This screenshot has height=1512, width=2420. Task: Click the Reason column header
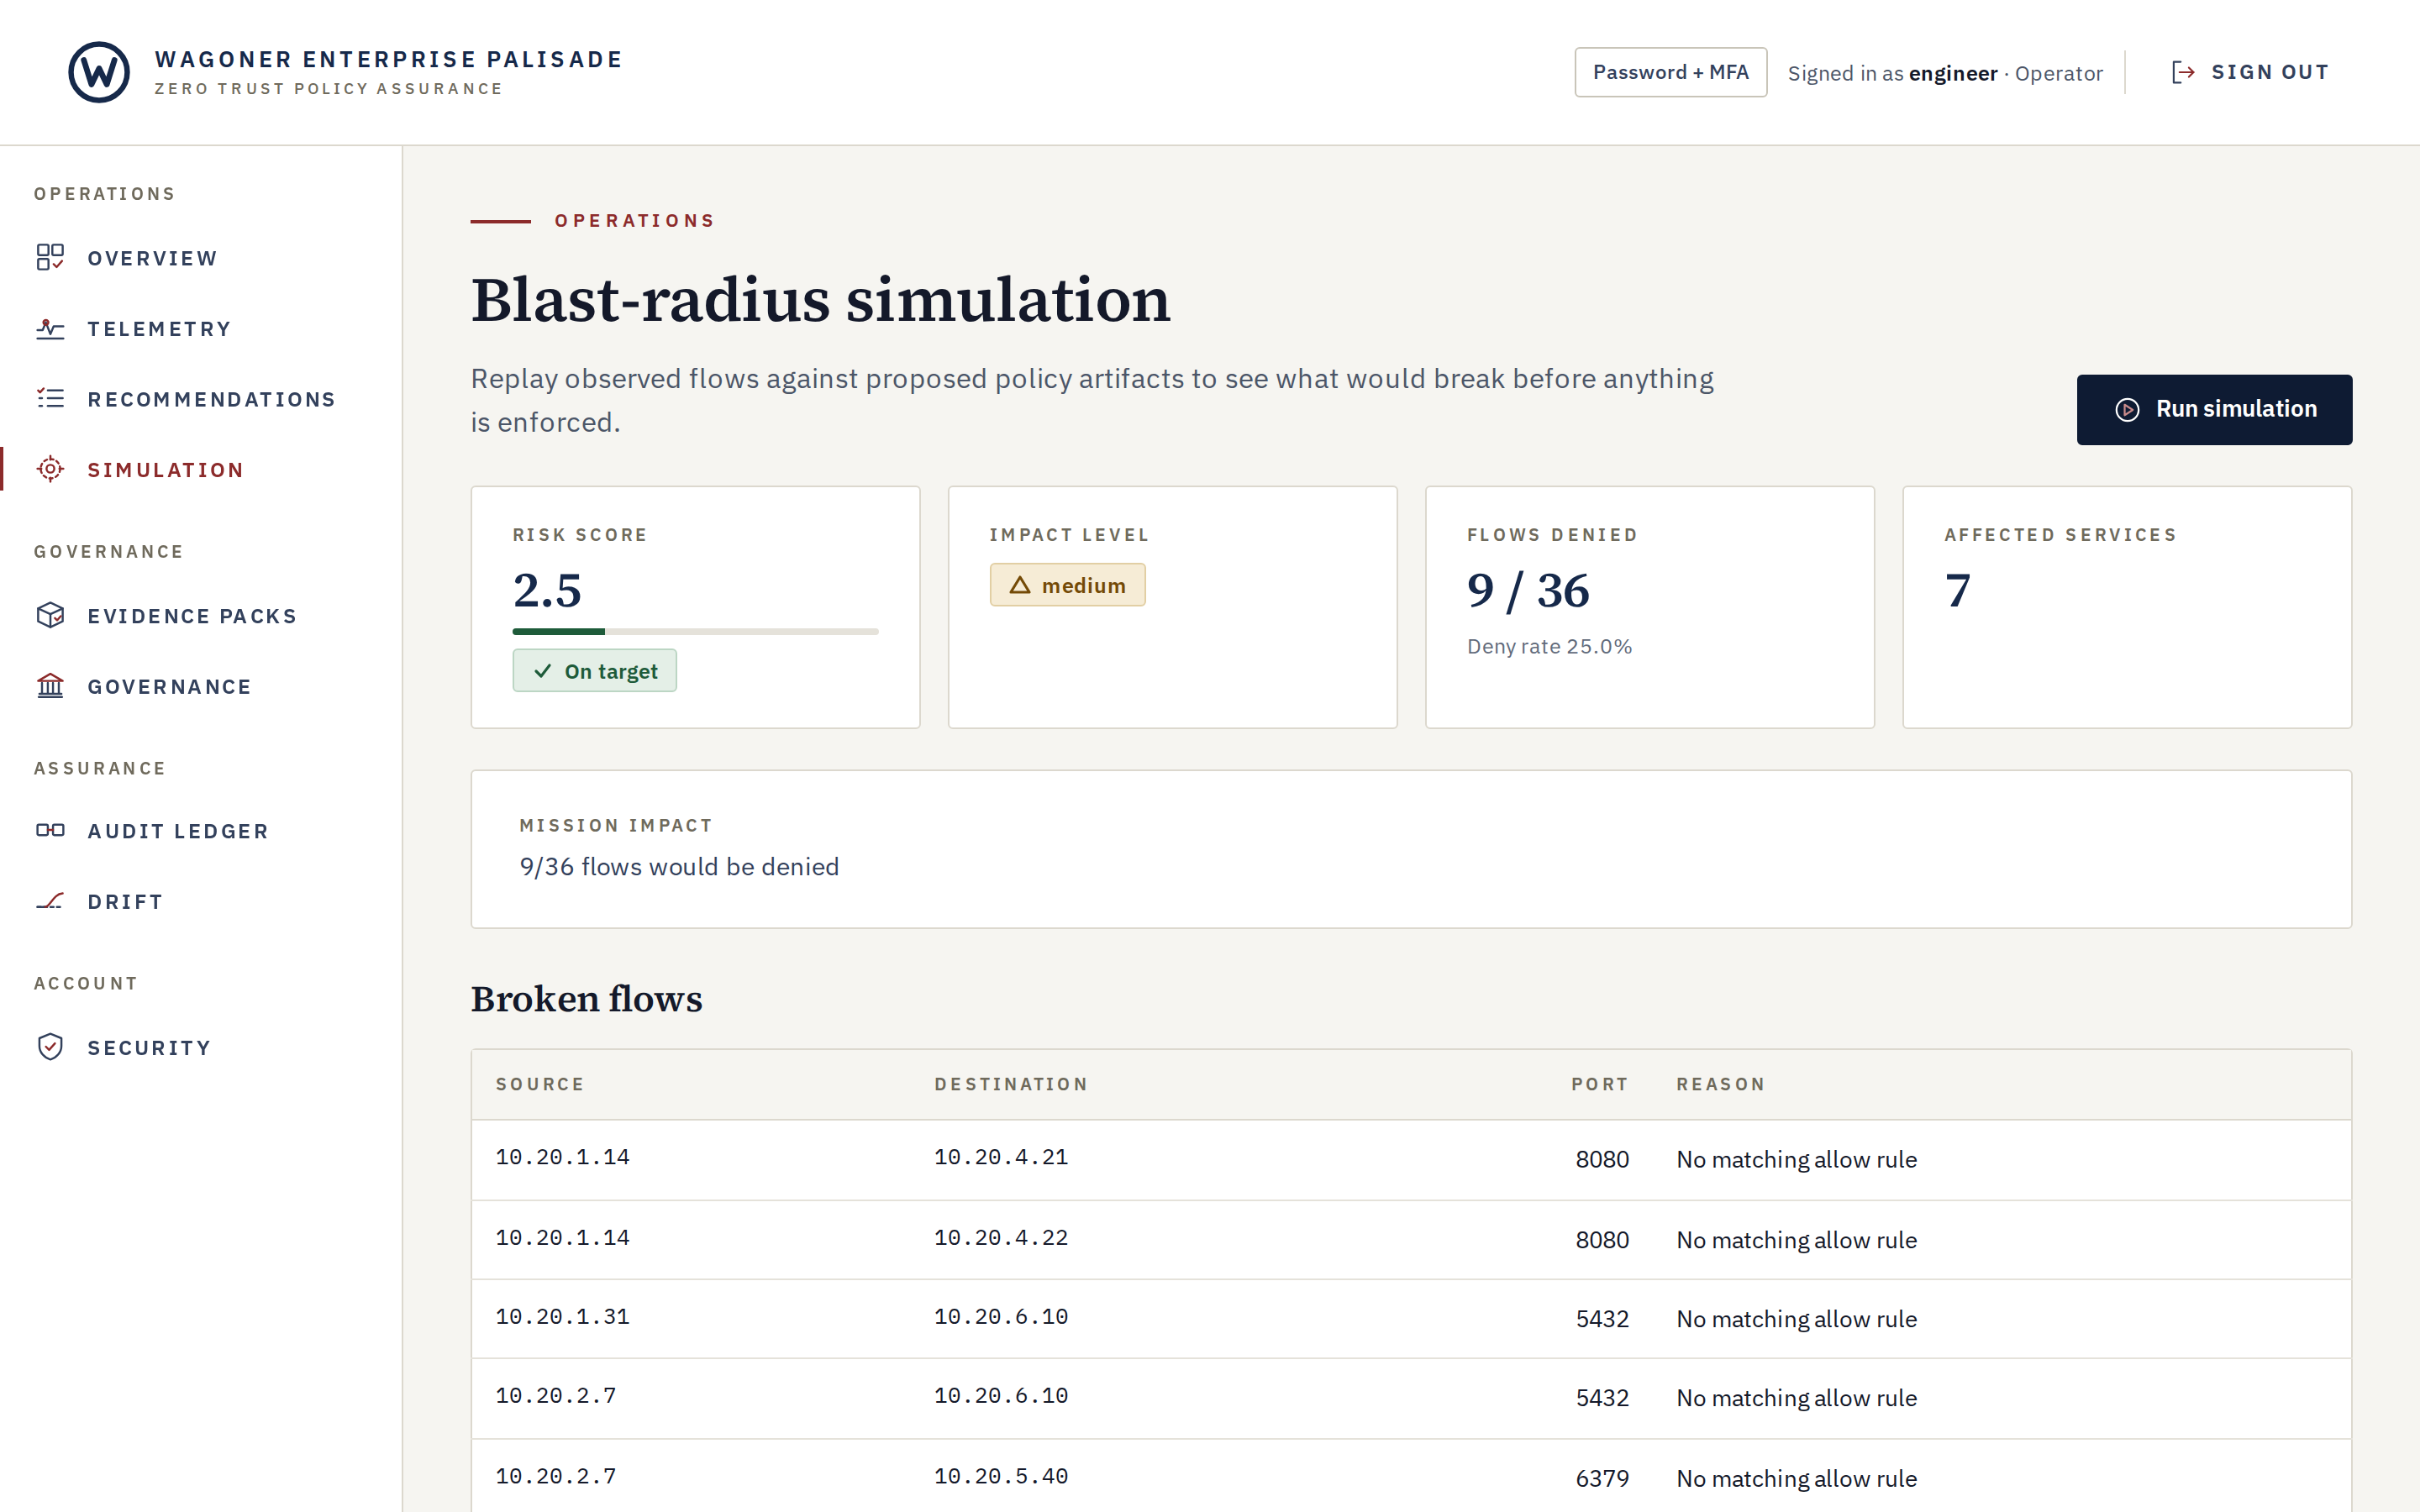coord(1720,1084)
